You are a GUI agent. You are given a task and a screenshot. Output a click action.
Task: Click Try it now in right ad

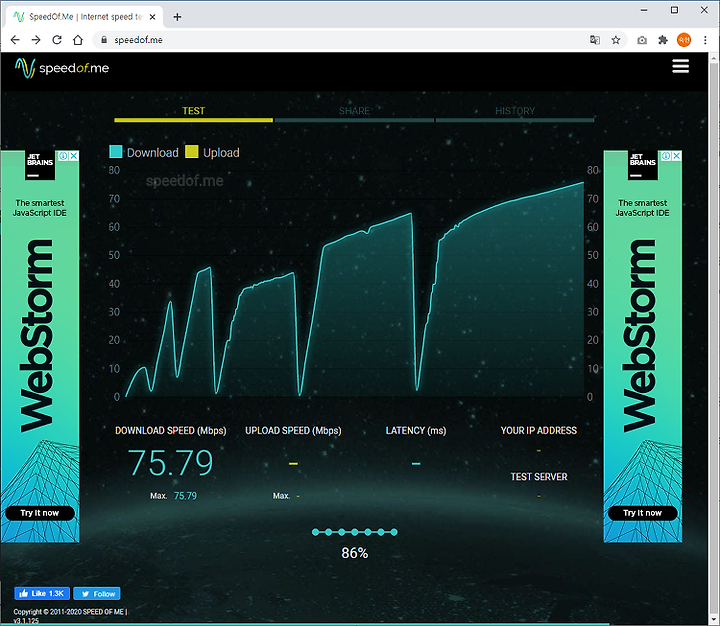click(642, 513)
